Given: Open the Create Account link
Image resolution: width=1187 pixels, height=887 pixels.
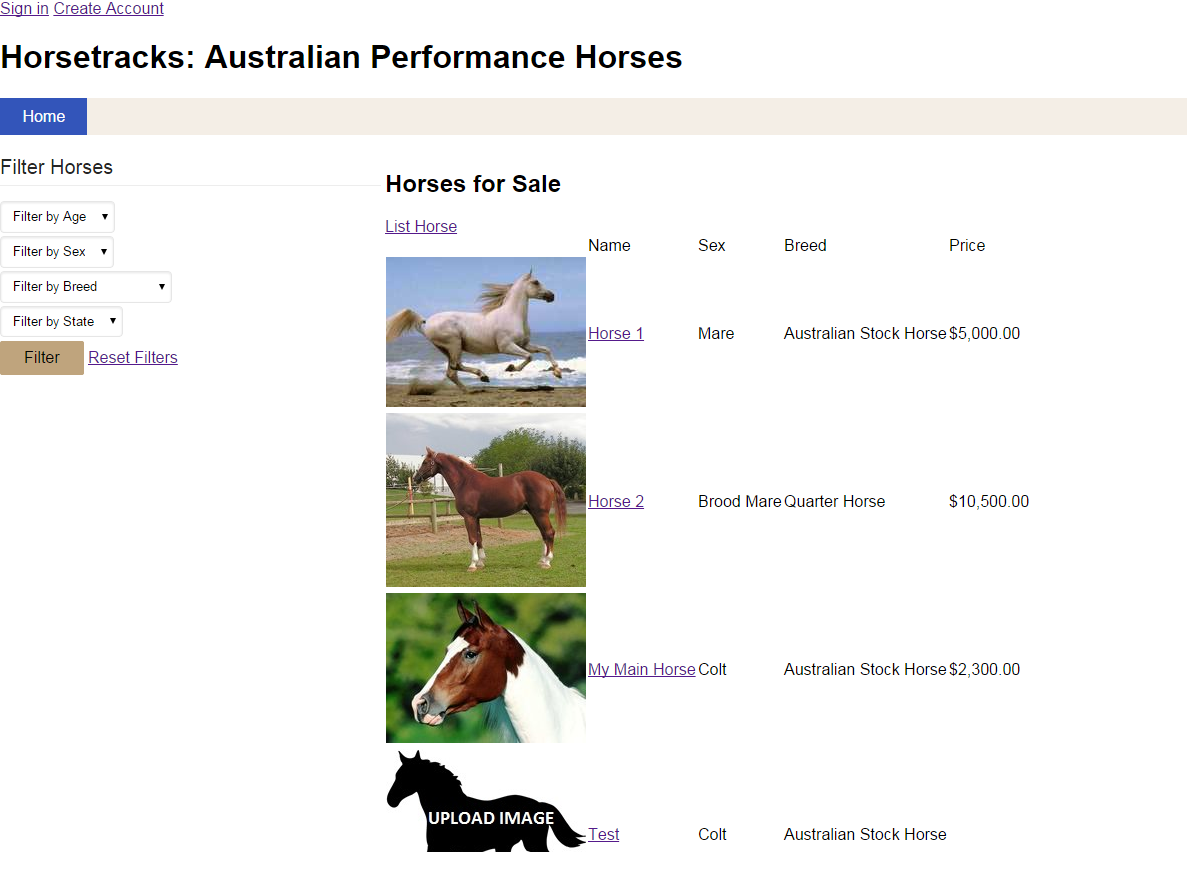Looking at the screenshot, I should (x=108, y=9).
